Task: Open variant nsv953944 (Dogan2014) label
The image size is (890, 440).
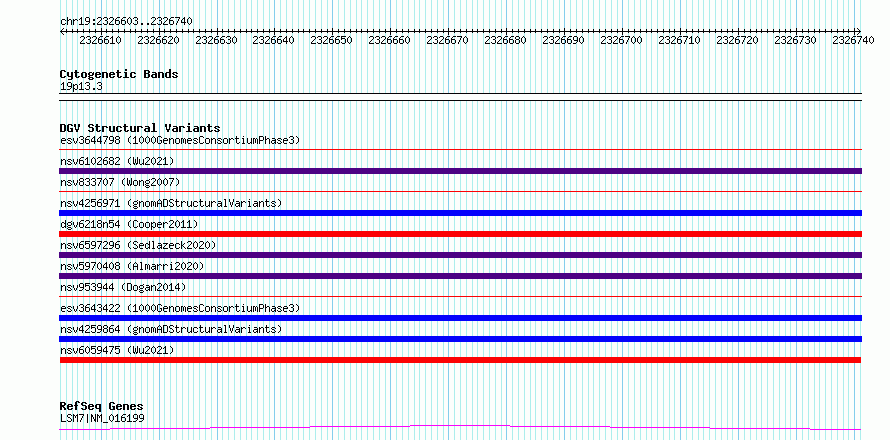Action: click(123, 287)
